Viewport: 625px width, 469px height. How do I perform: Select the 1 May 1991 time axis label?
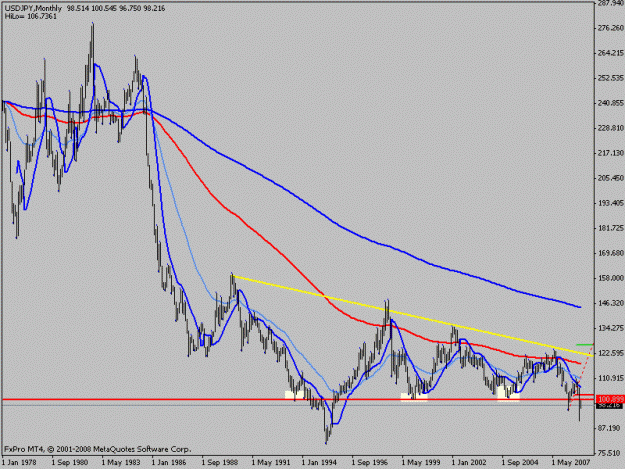pyautogui.click(x=271, y=463)
